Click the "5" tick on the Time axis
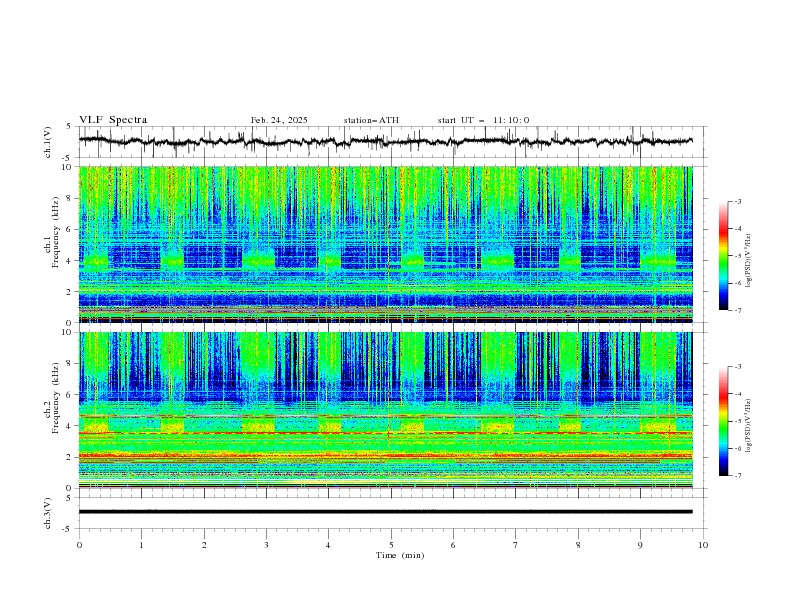The image size is (792, 612). (x=391, y=545)
